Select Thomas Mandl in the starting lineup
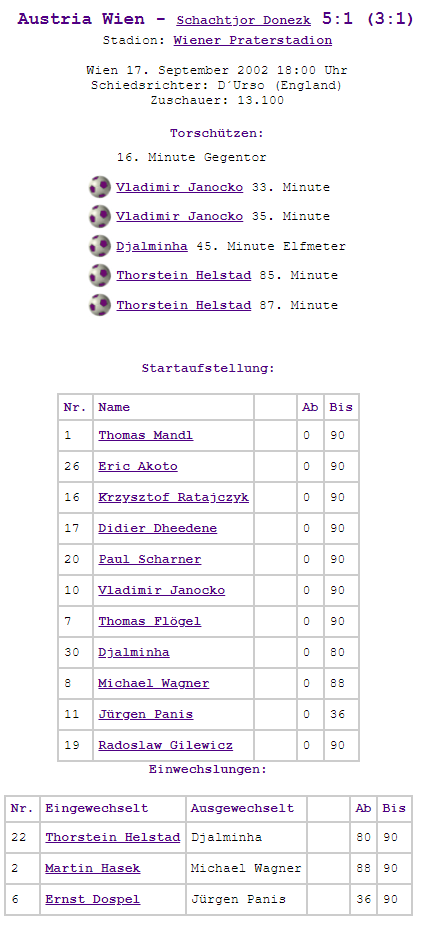The height and width of the screenshot is (937, 445). [146, 435]
